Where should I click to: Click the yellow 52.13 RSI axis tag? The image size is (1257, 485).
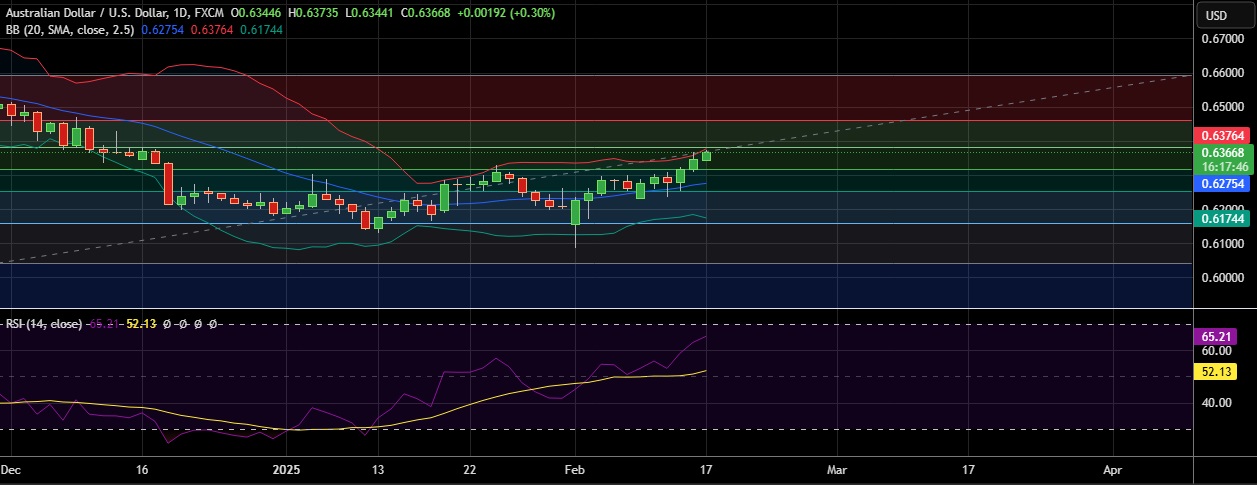(x=1216, y=371)
